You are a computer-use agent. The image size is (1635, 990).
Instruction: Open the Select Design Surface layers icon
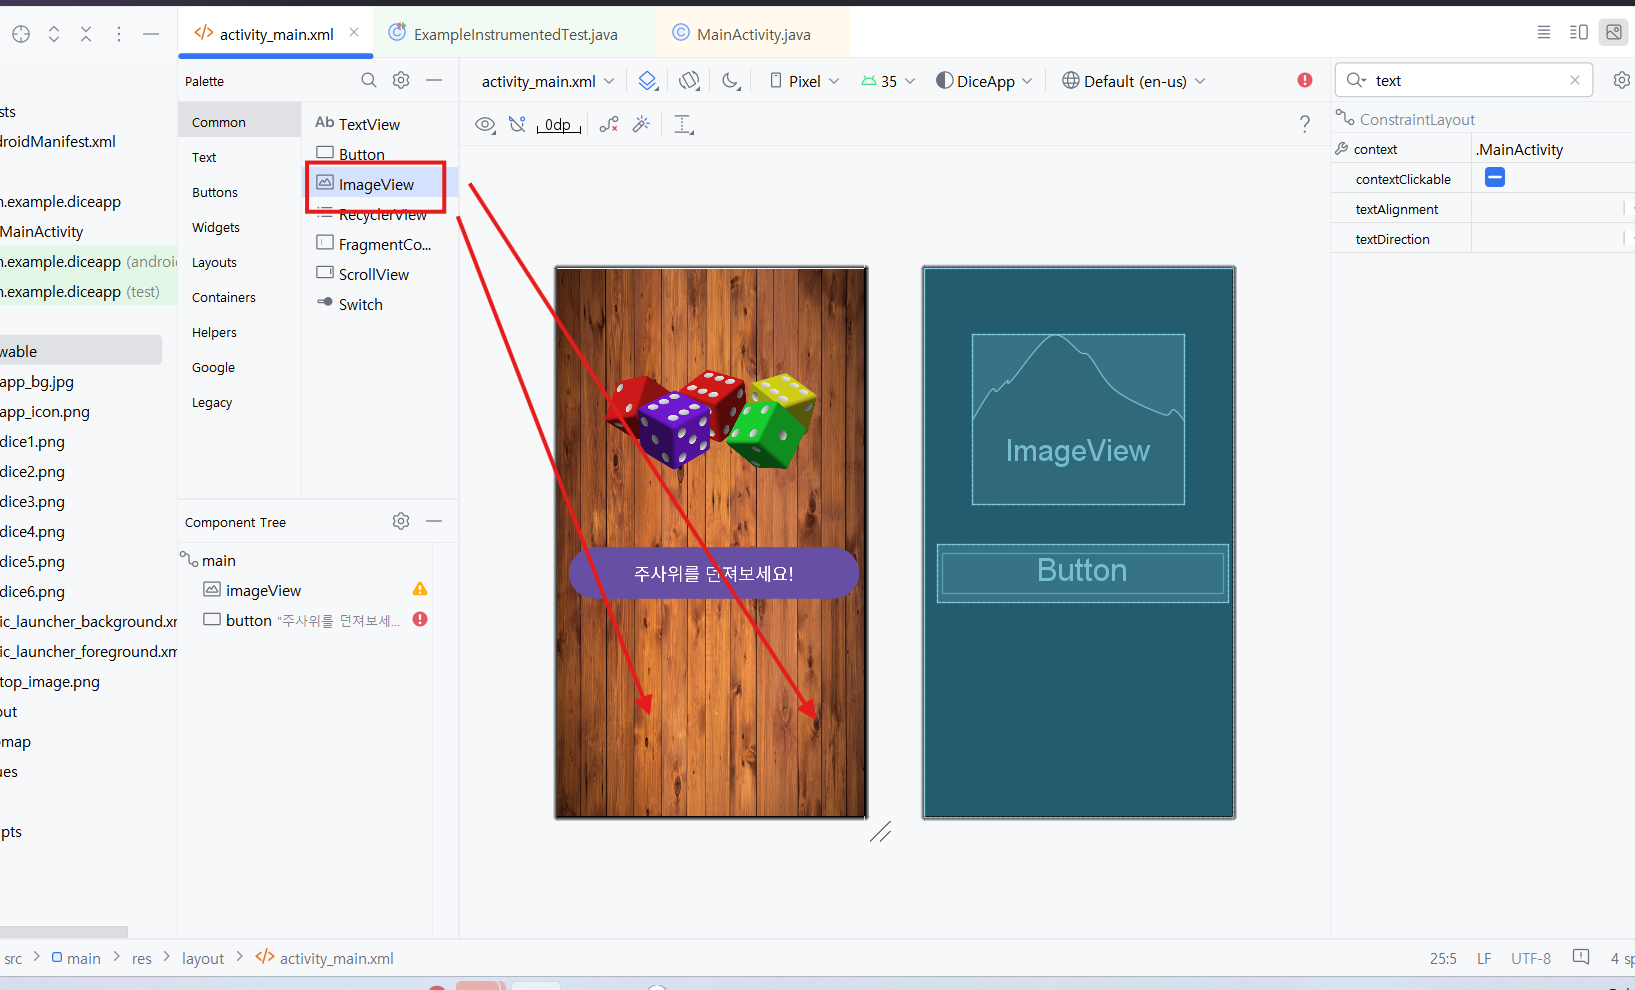click(648, 81)
